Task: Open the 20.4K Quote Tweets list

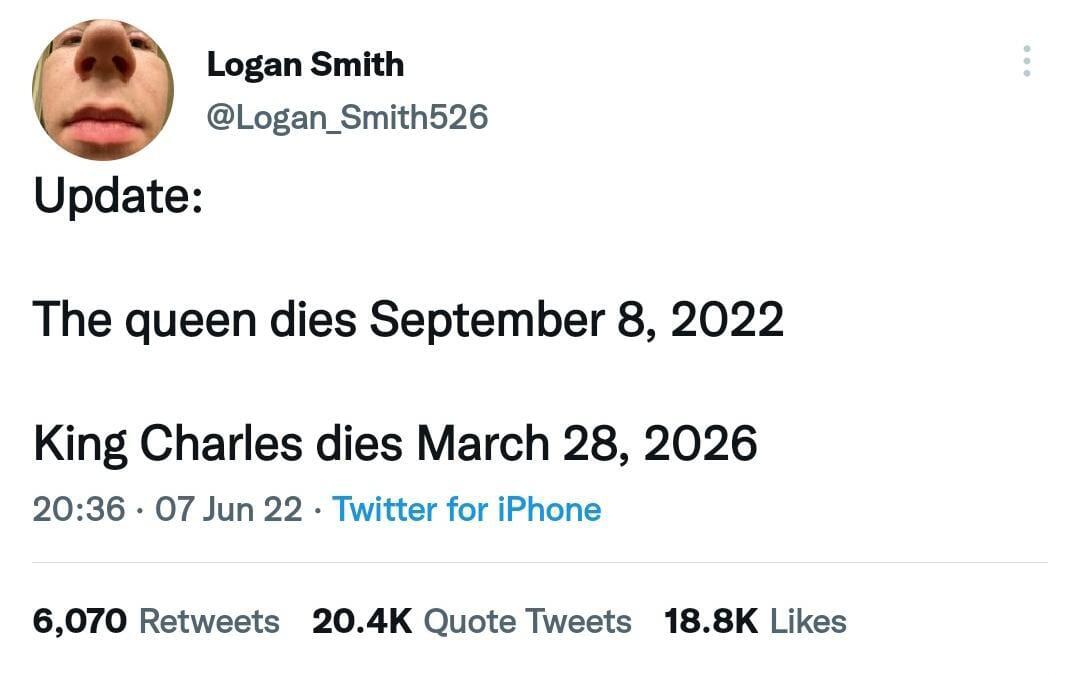Action: pos(472,621)
